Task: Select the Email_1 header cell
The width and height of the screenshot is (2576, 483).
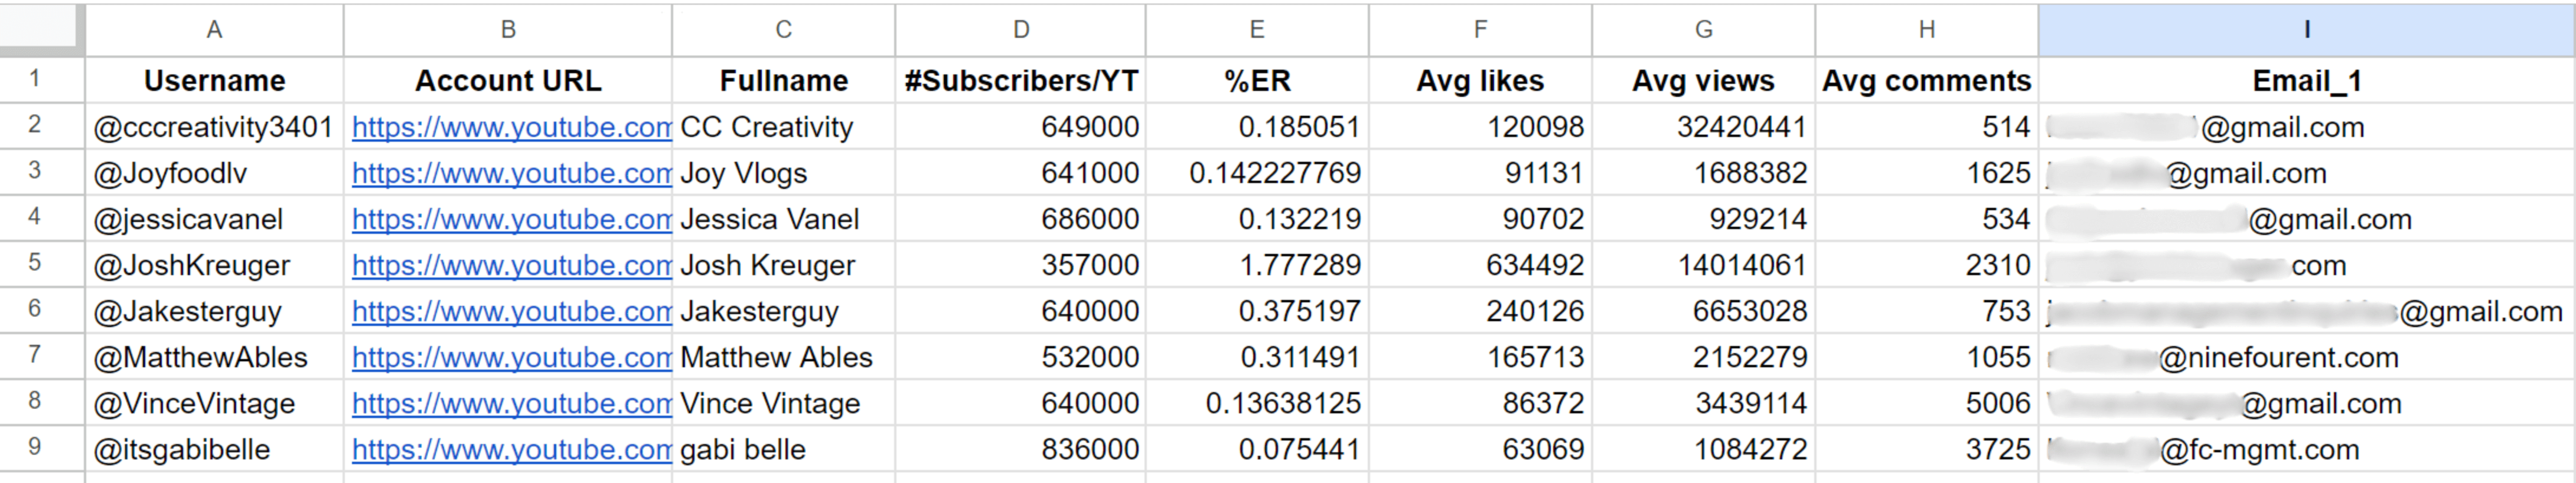Action: click(2306, 81)
